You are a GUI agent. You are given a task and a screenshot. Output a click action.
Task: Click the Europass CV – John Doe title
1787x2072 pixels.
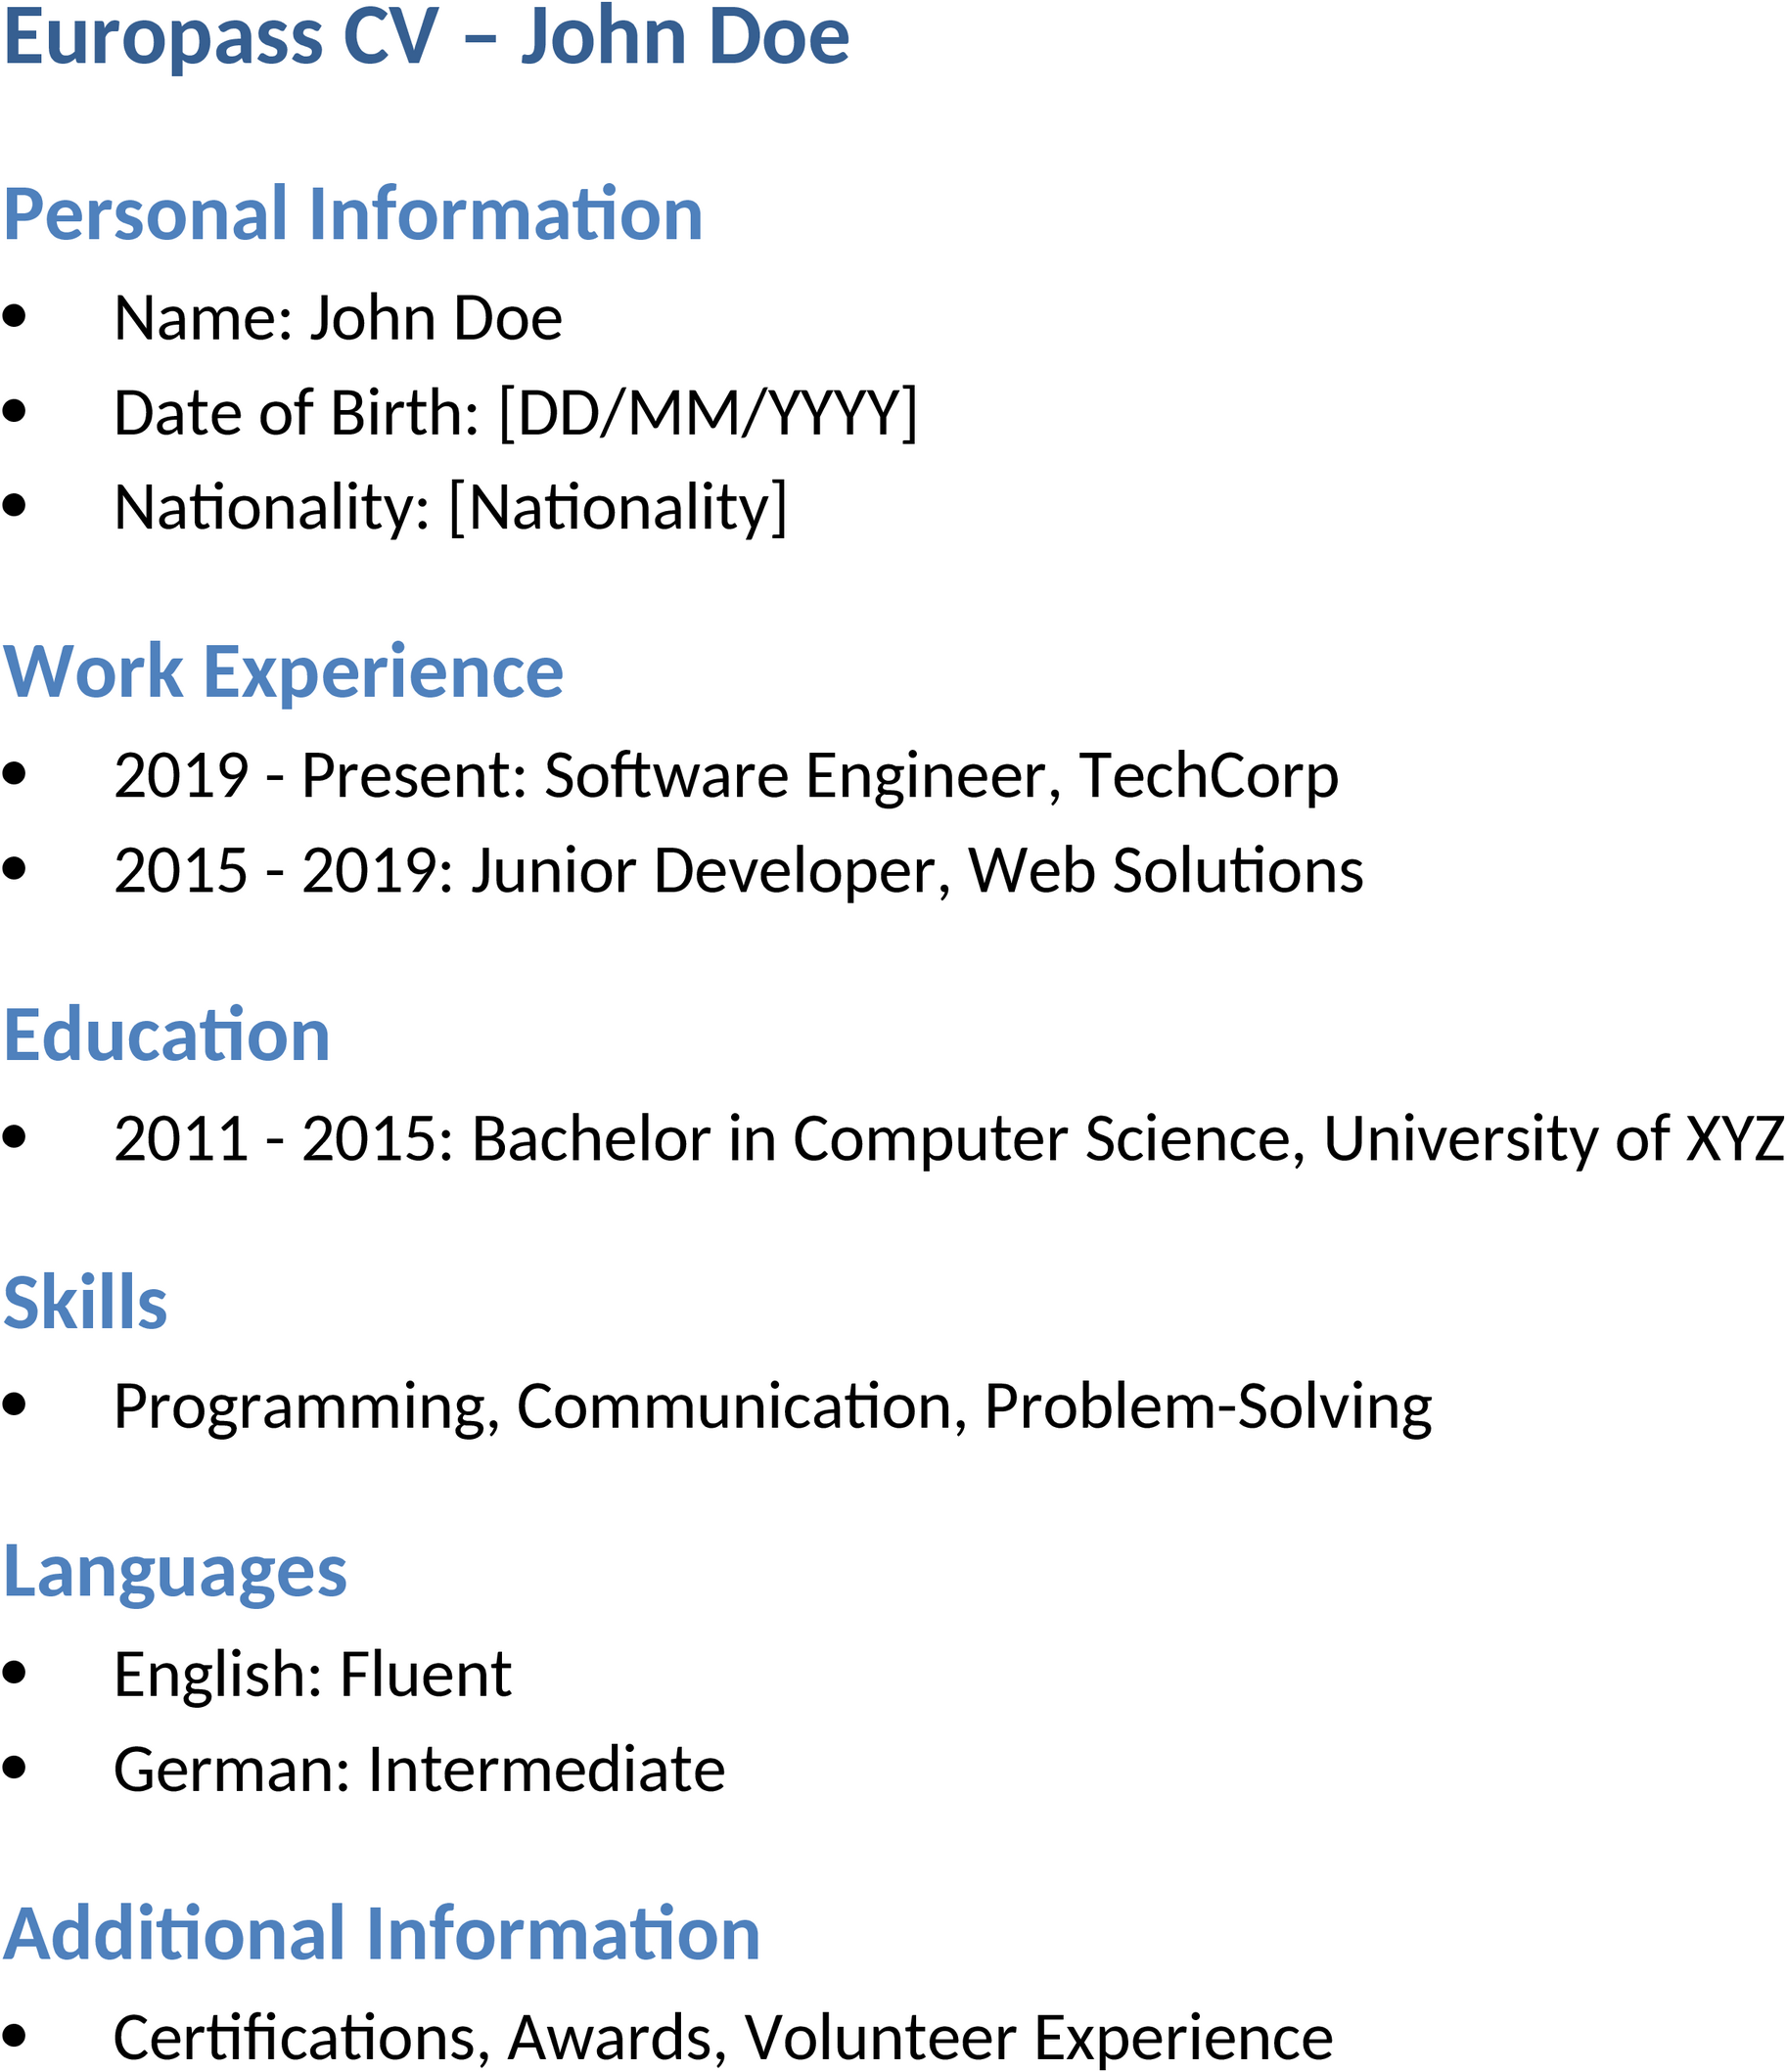pyautogui.click(x=427, y=37)
